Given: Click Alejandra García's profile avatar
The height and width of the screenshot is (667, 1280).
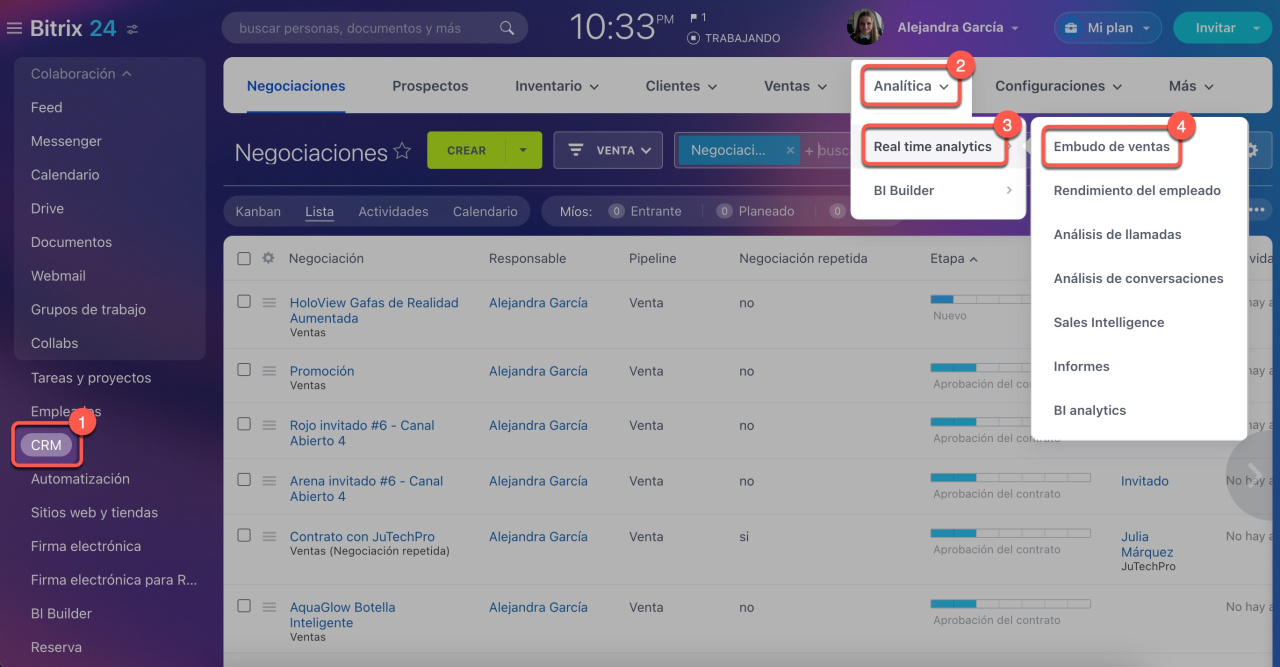Looking at the screenshot, I should coord(865,28).
